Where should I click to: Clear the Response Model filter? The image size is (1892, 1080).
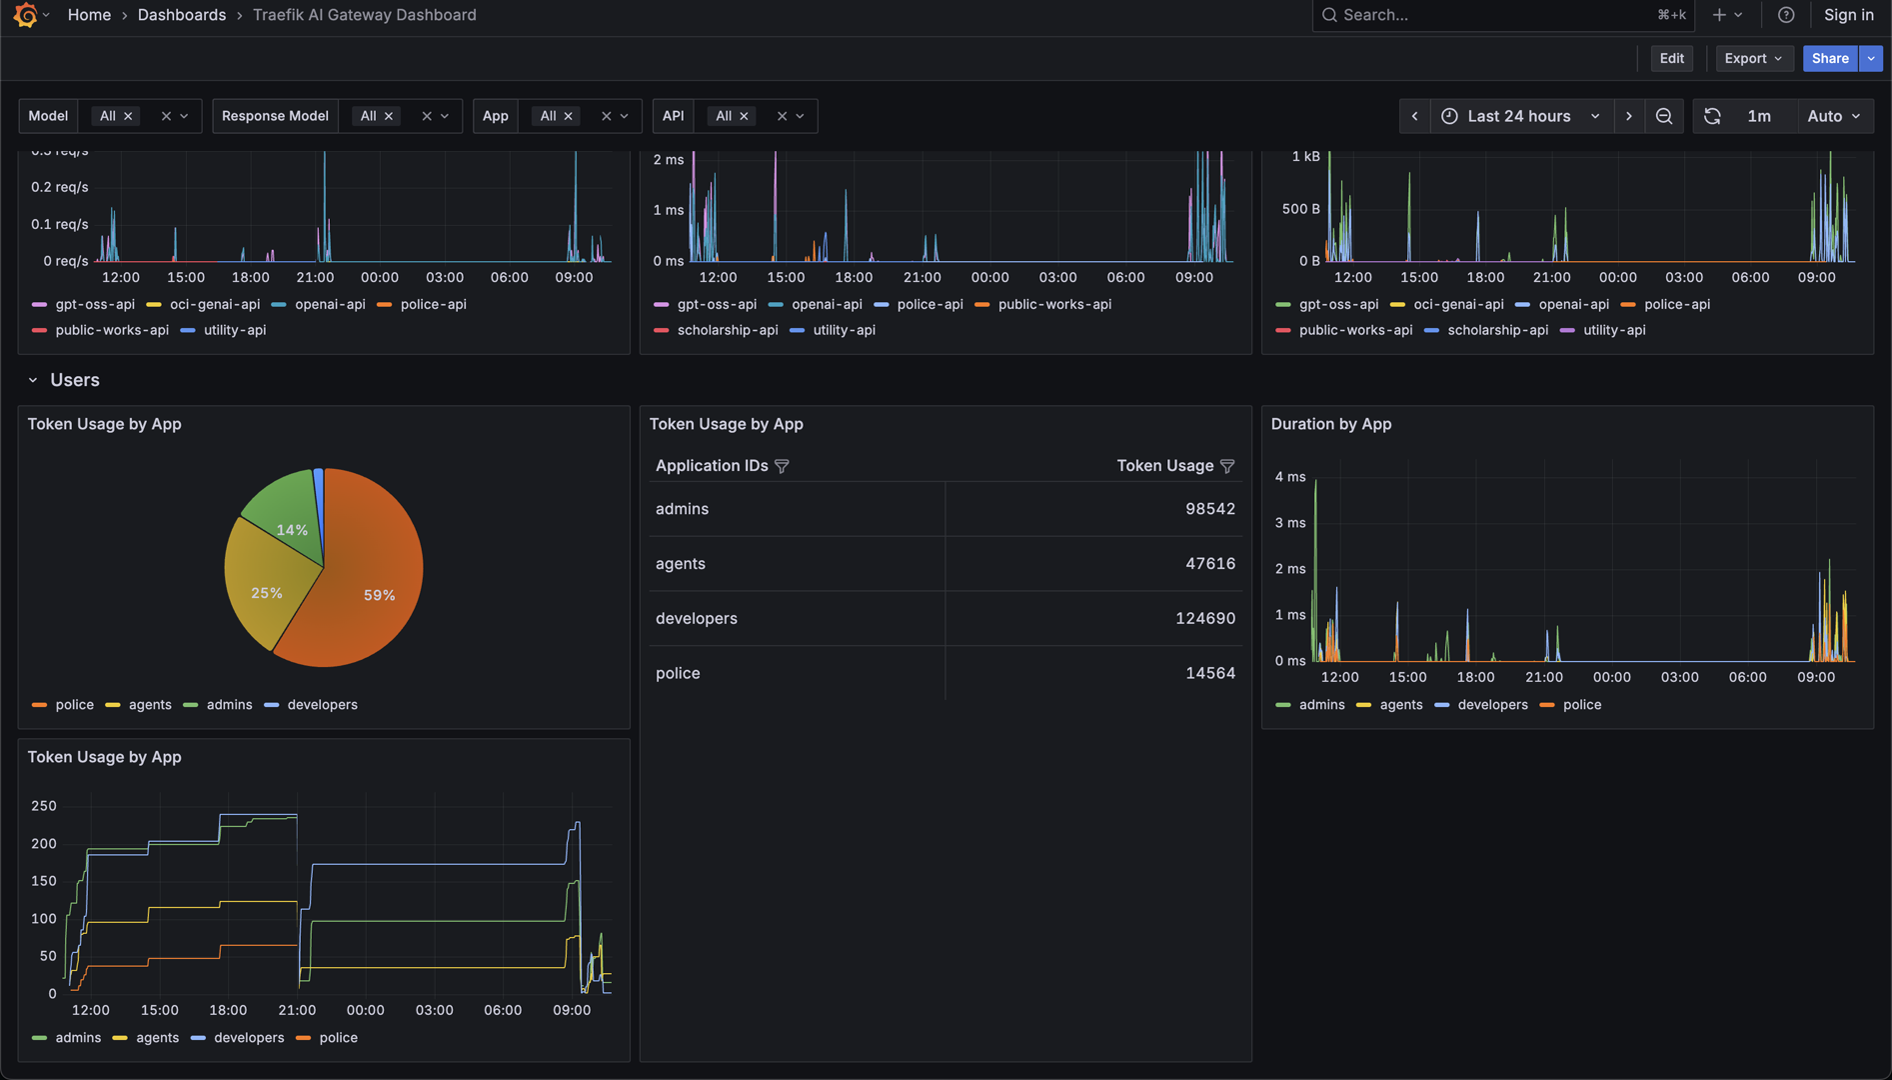click(x=427, y=116)
